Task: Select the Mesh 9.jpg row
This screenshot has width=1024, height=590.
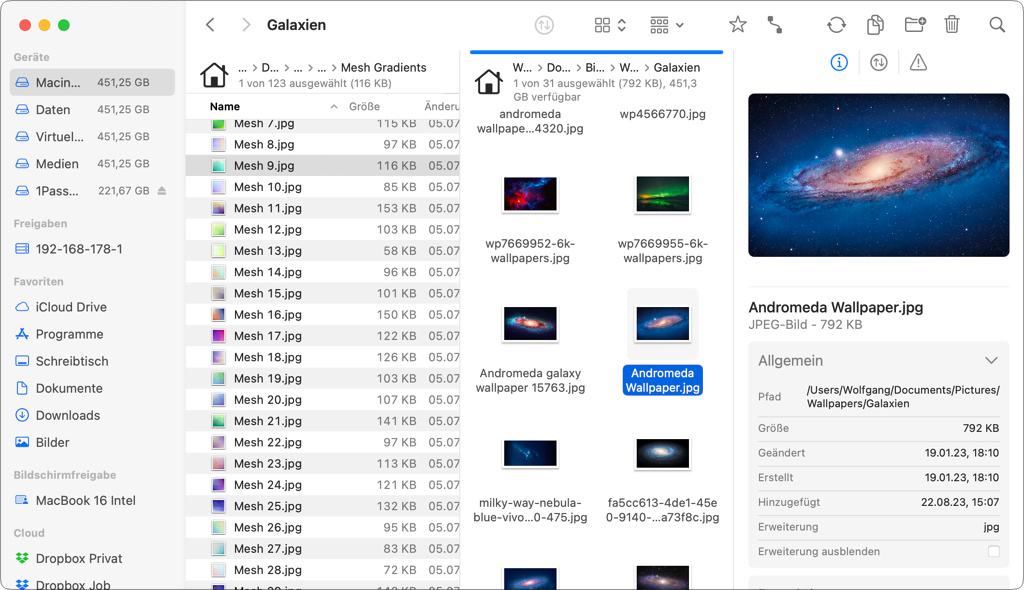Action: coord(323,166)
